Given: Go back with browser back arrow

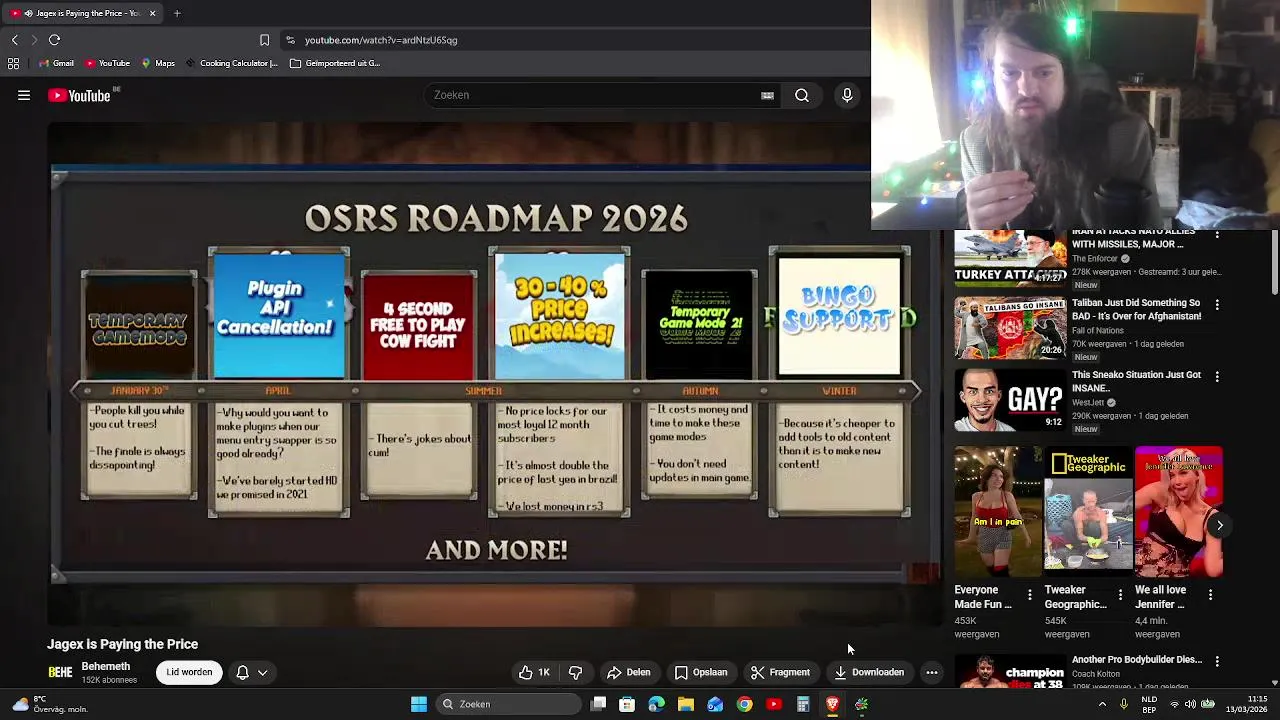Looking at the screenshot, I should [x=15, y=40].
